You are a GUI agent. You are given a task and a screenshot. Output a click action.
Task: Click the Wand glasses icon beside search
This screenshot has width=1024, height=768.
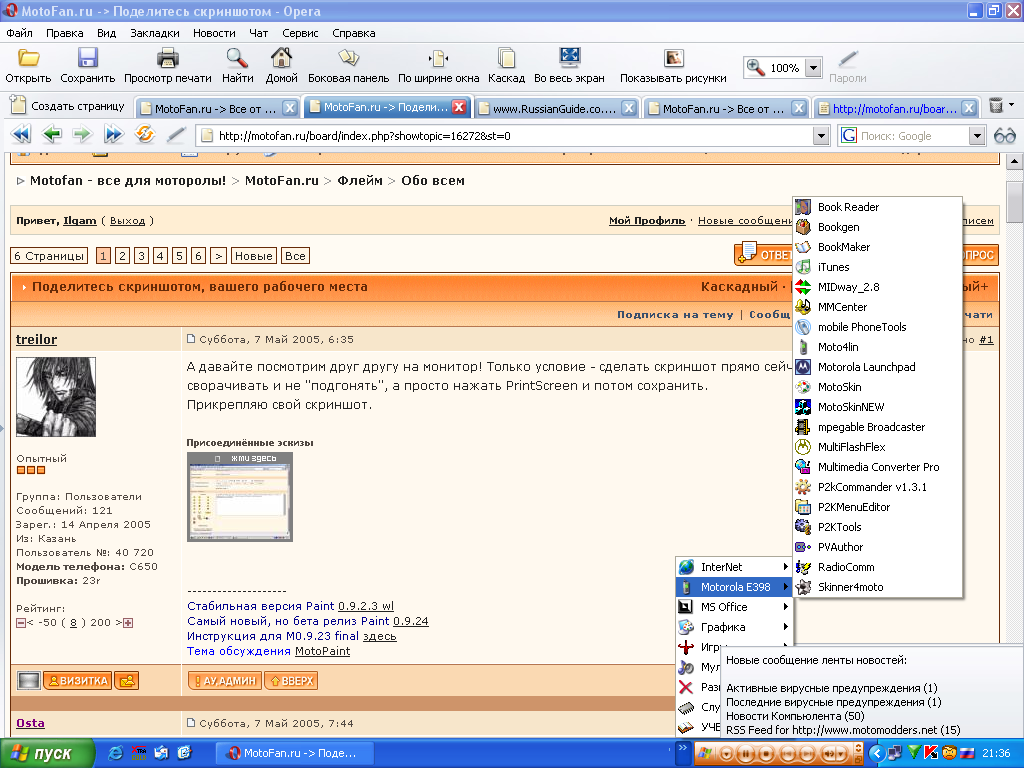pos(1004,136)
